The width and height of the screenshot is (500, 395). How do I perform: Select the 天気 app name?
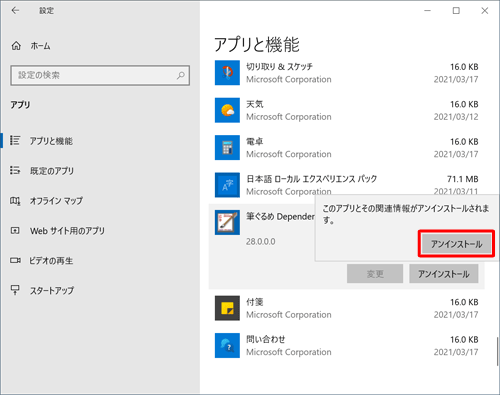point(255,104)
